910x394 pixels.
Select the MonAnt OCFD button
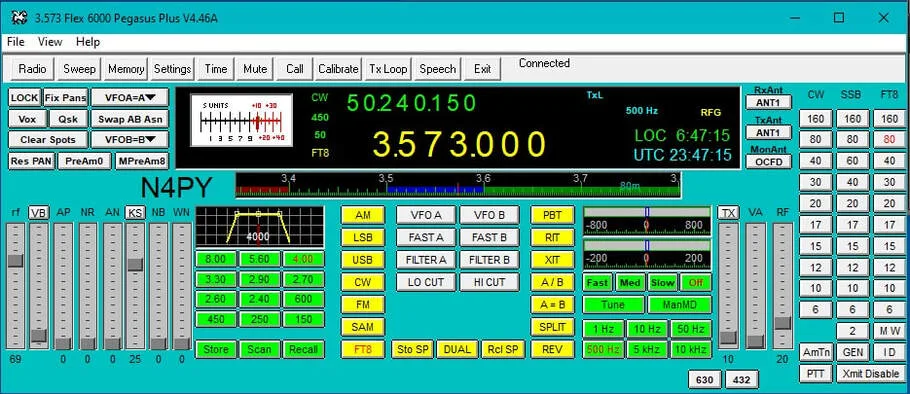click(768, 161)
